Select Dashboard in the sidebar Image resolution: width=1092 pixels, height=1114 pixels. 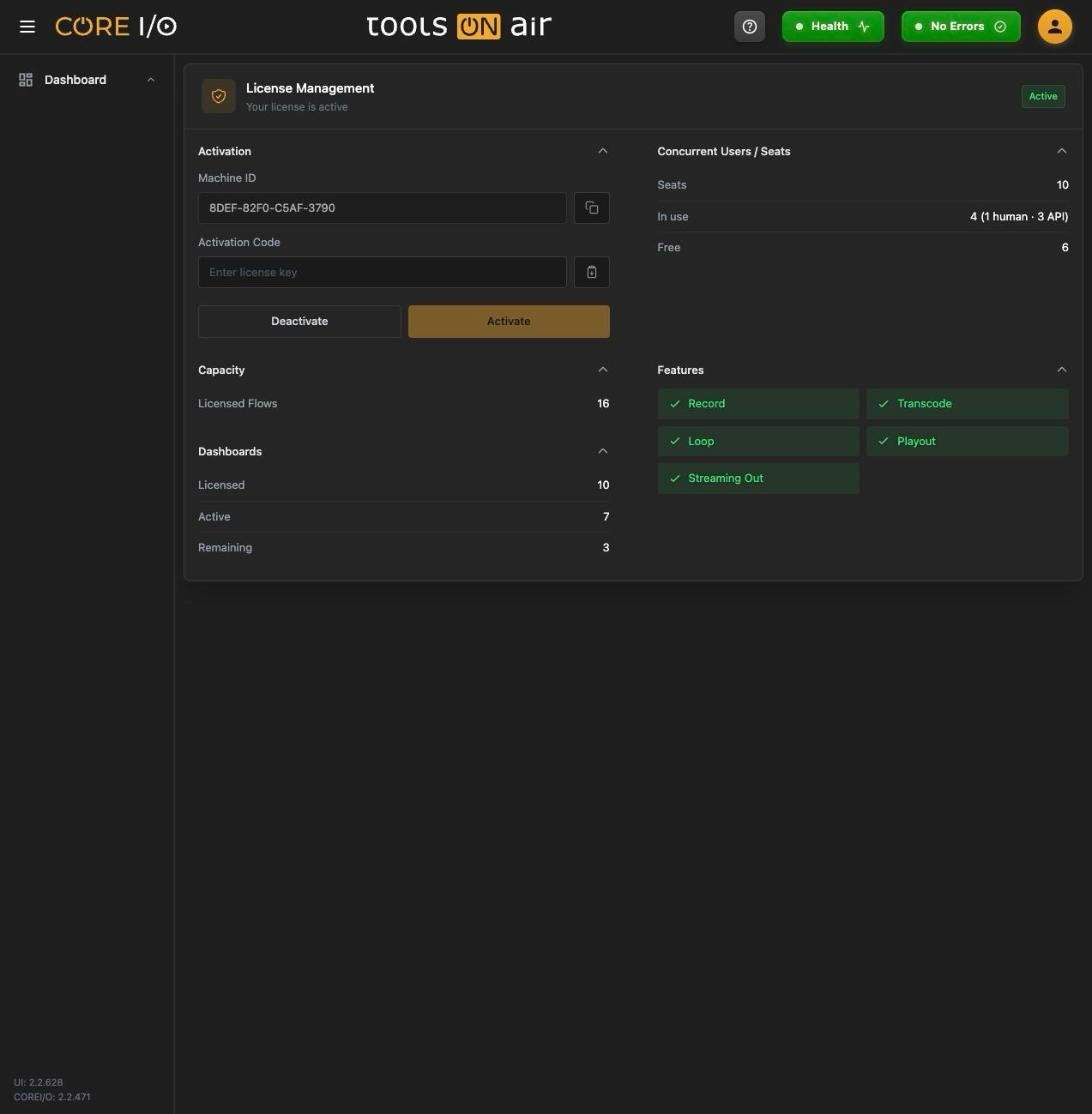(x=75, y=80)
